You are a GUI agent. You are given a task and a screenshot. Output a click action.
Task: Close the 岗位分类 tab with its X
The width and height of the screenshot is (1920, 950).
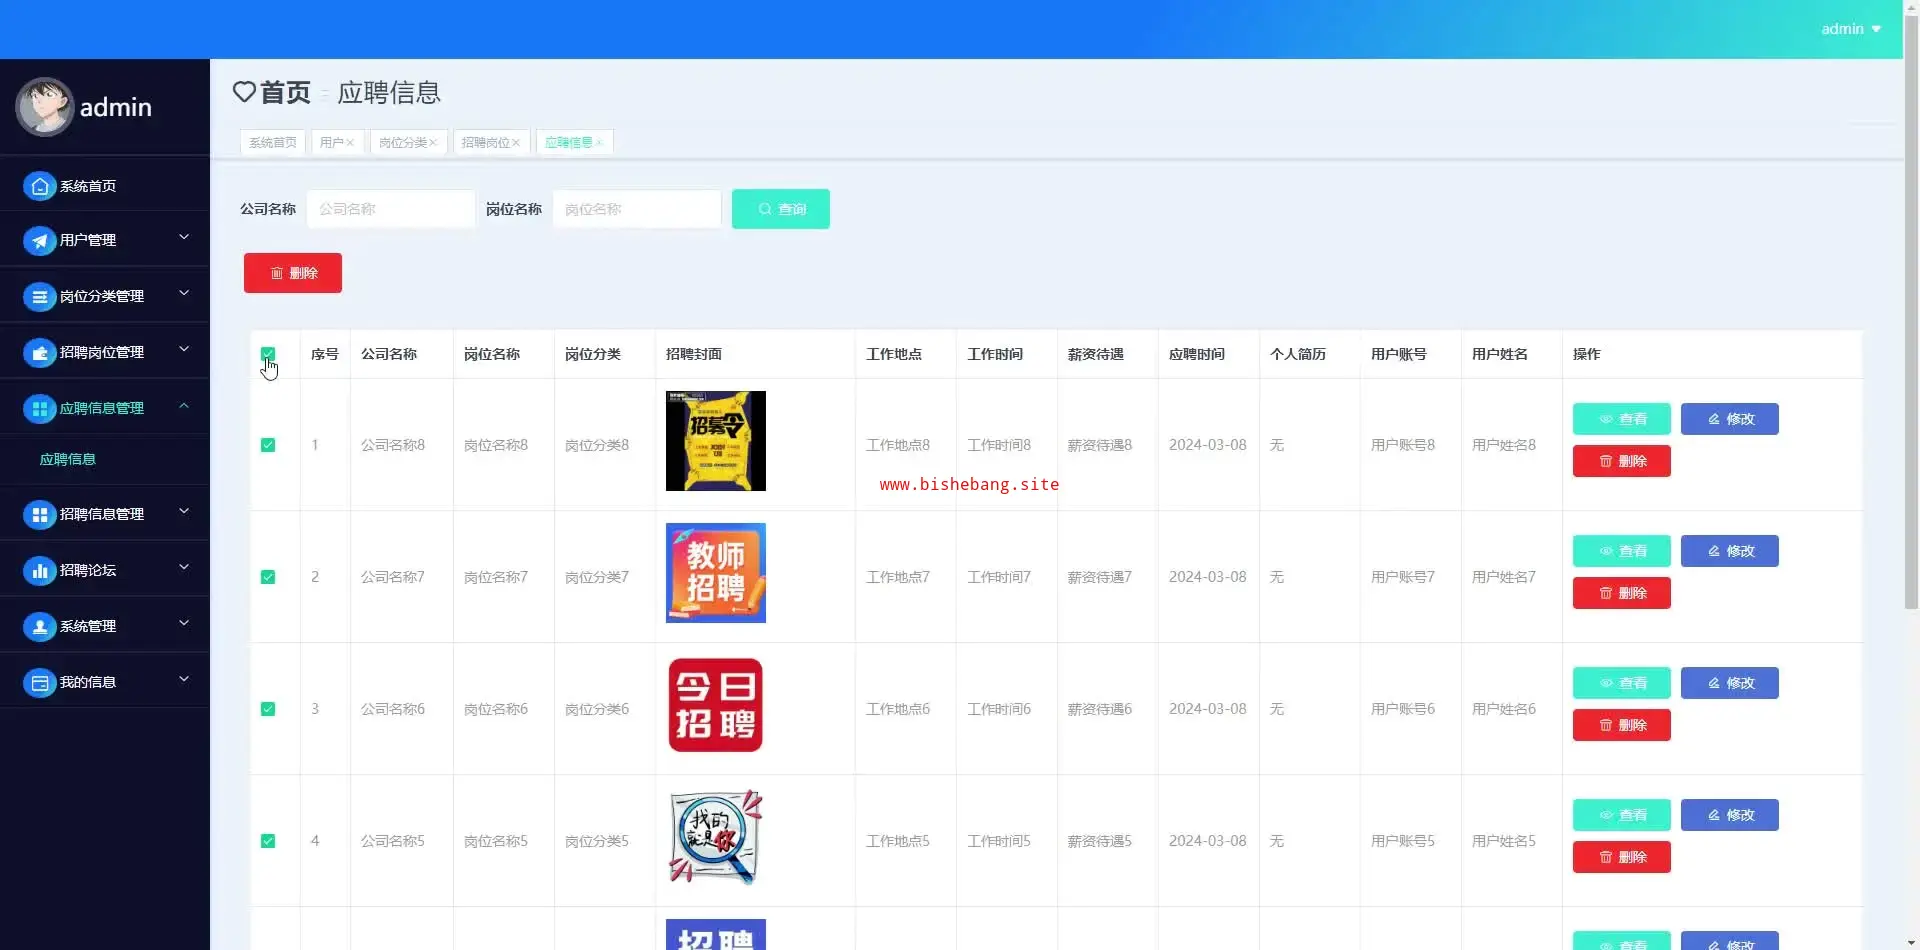pos(433,143)
